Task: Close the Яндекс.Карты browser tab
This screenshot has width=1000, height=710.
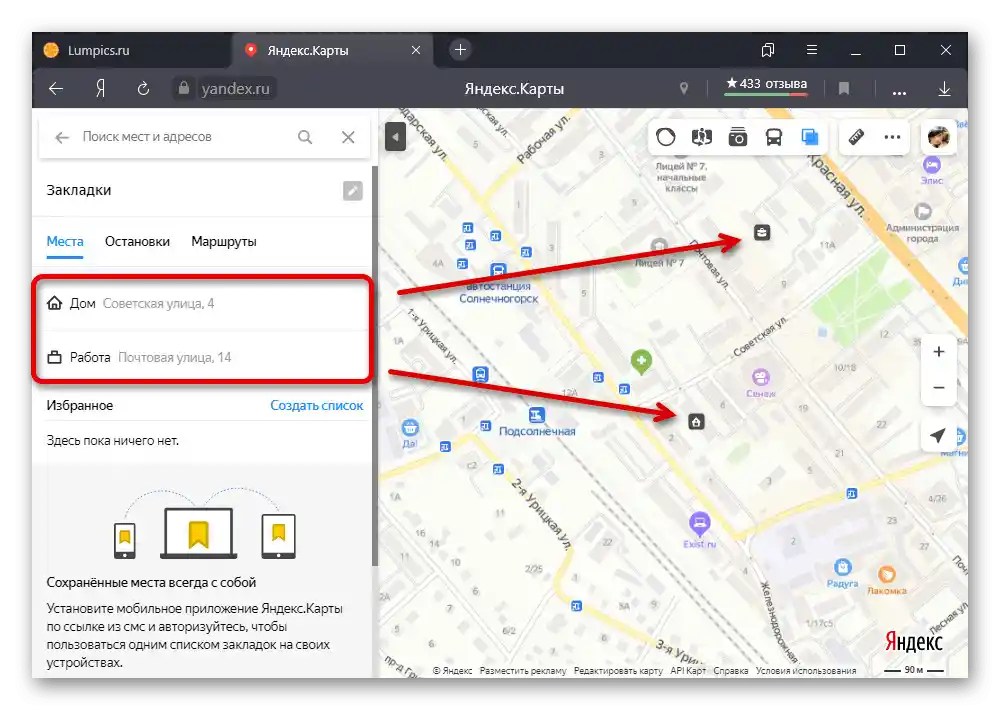Action: pos(416,50)
